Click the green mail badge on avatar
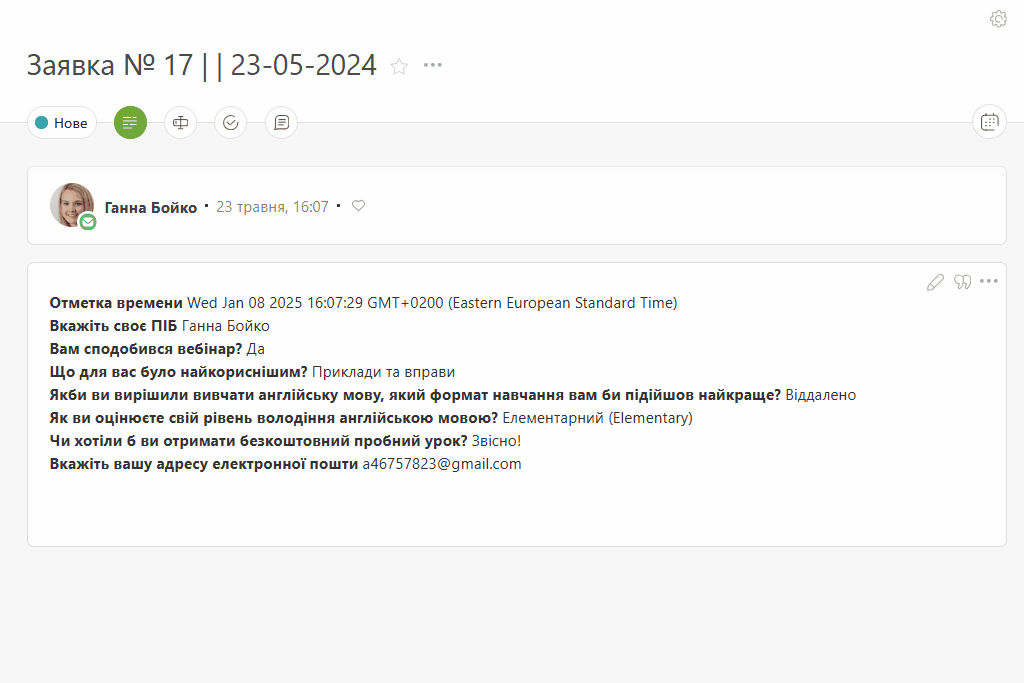The height and width of the screenshot is (683, 1024). (88, 223)
